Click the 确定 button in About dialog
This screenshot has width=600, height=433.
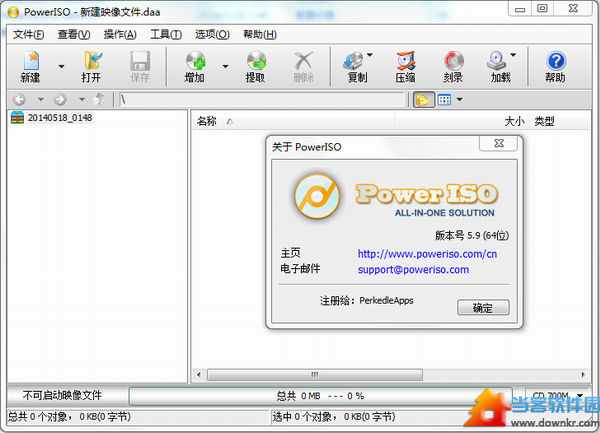(483, 307)
